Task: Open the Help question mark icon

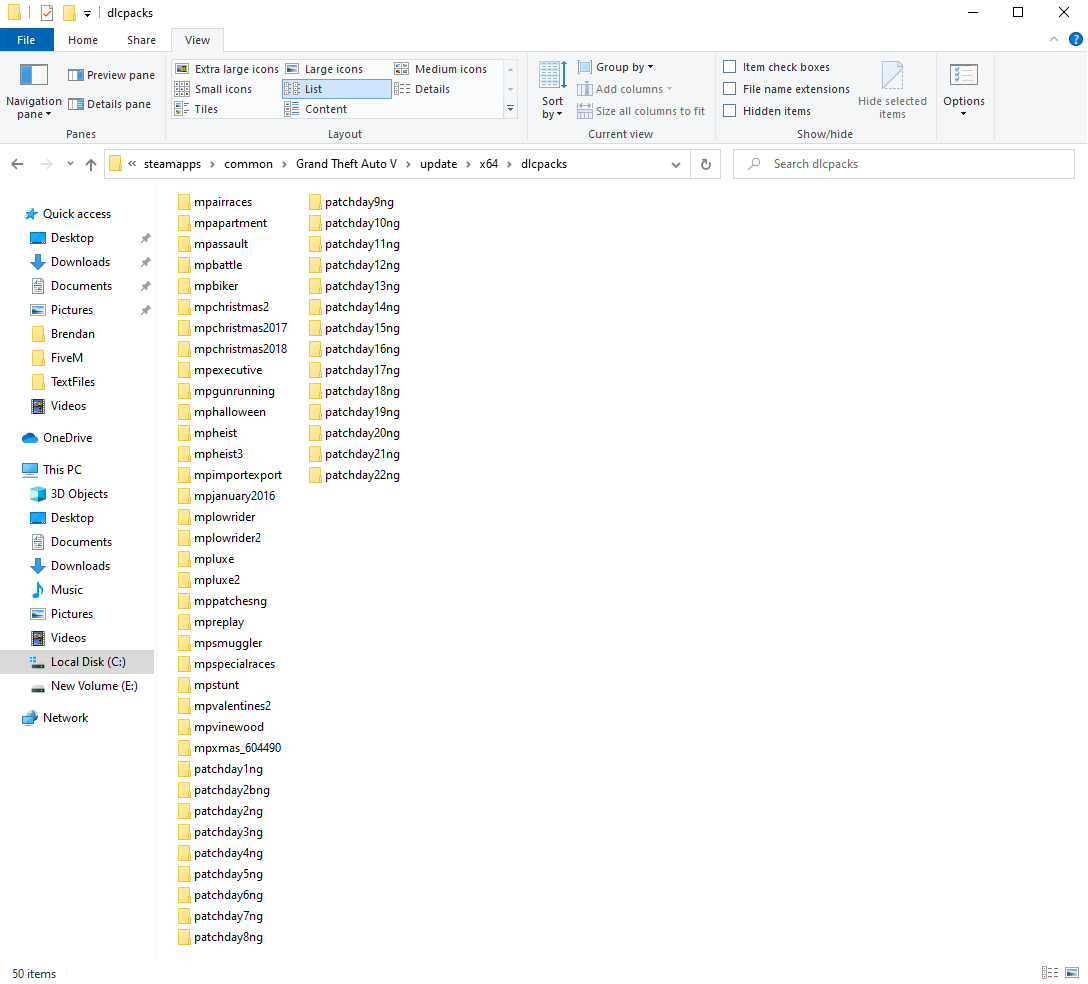Action: [x=1075, y=40]
